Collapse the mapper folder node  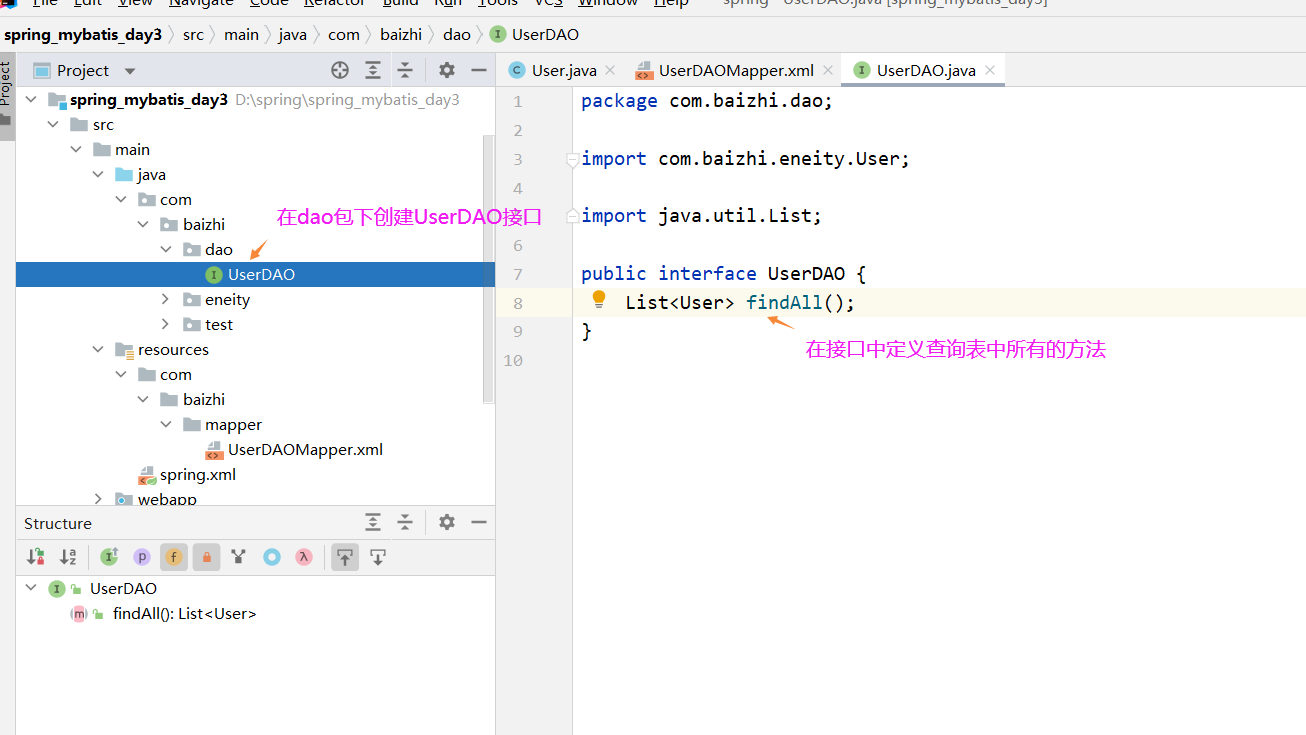pos(166,425)
